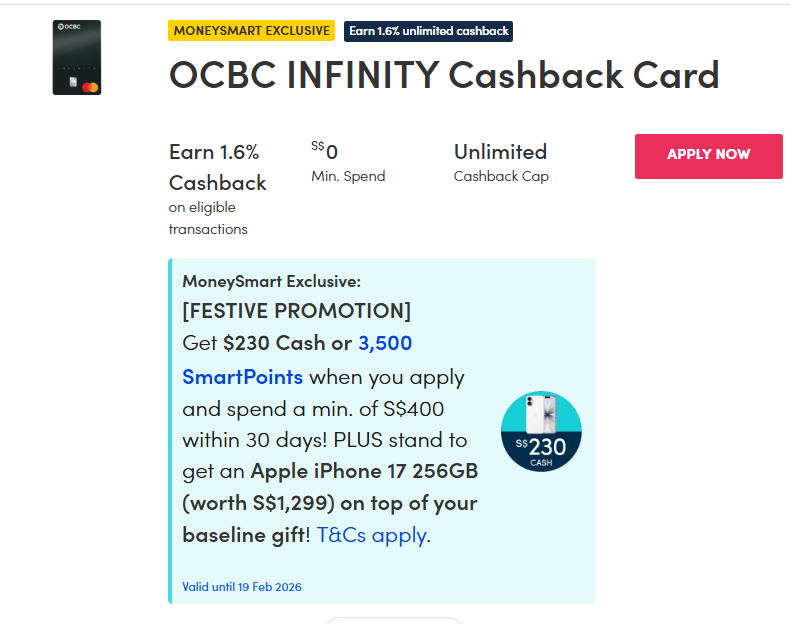Click the Mastercard logo on the card image
This screenshot has height=624, width=790.
click(90, 88)
